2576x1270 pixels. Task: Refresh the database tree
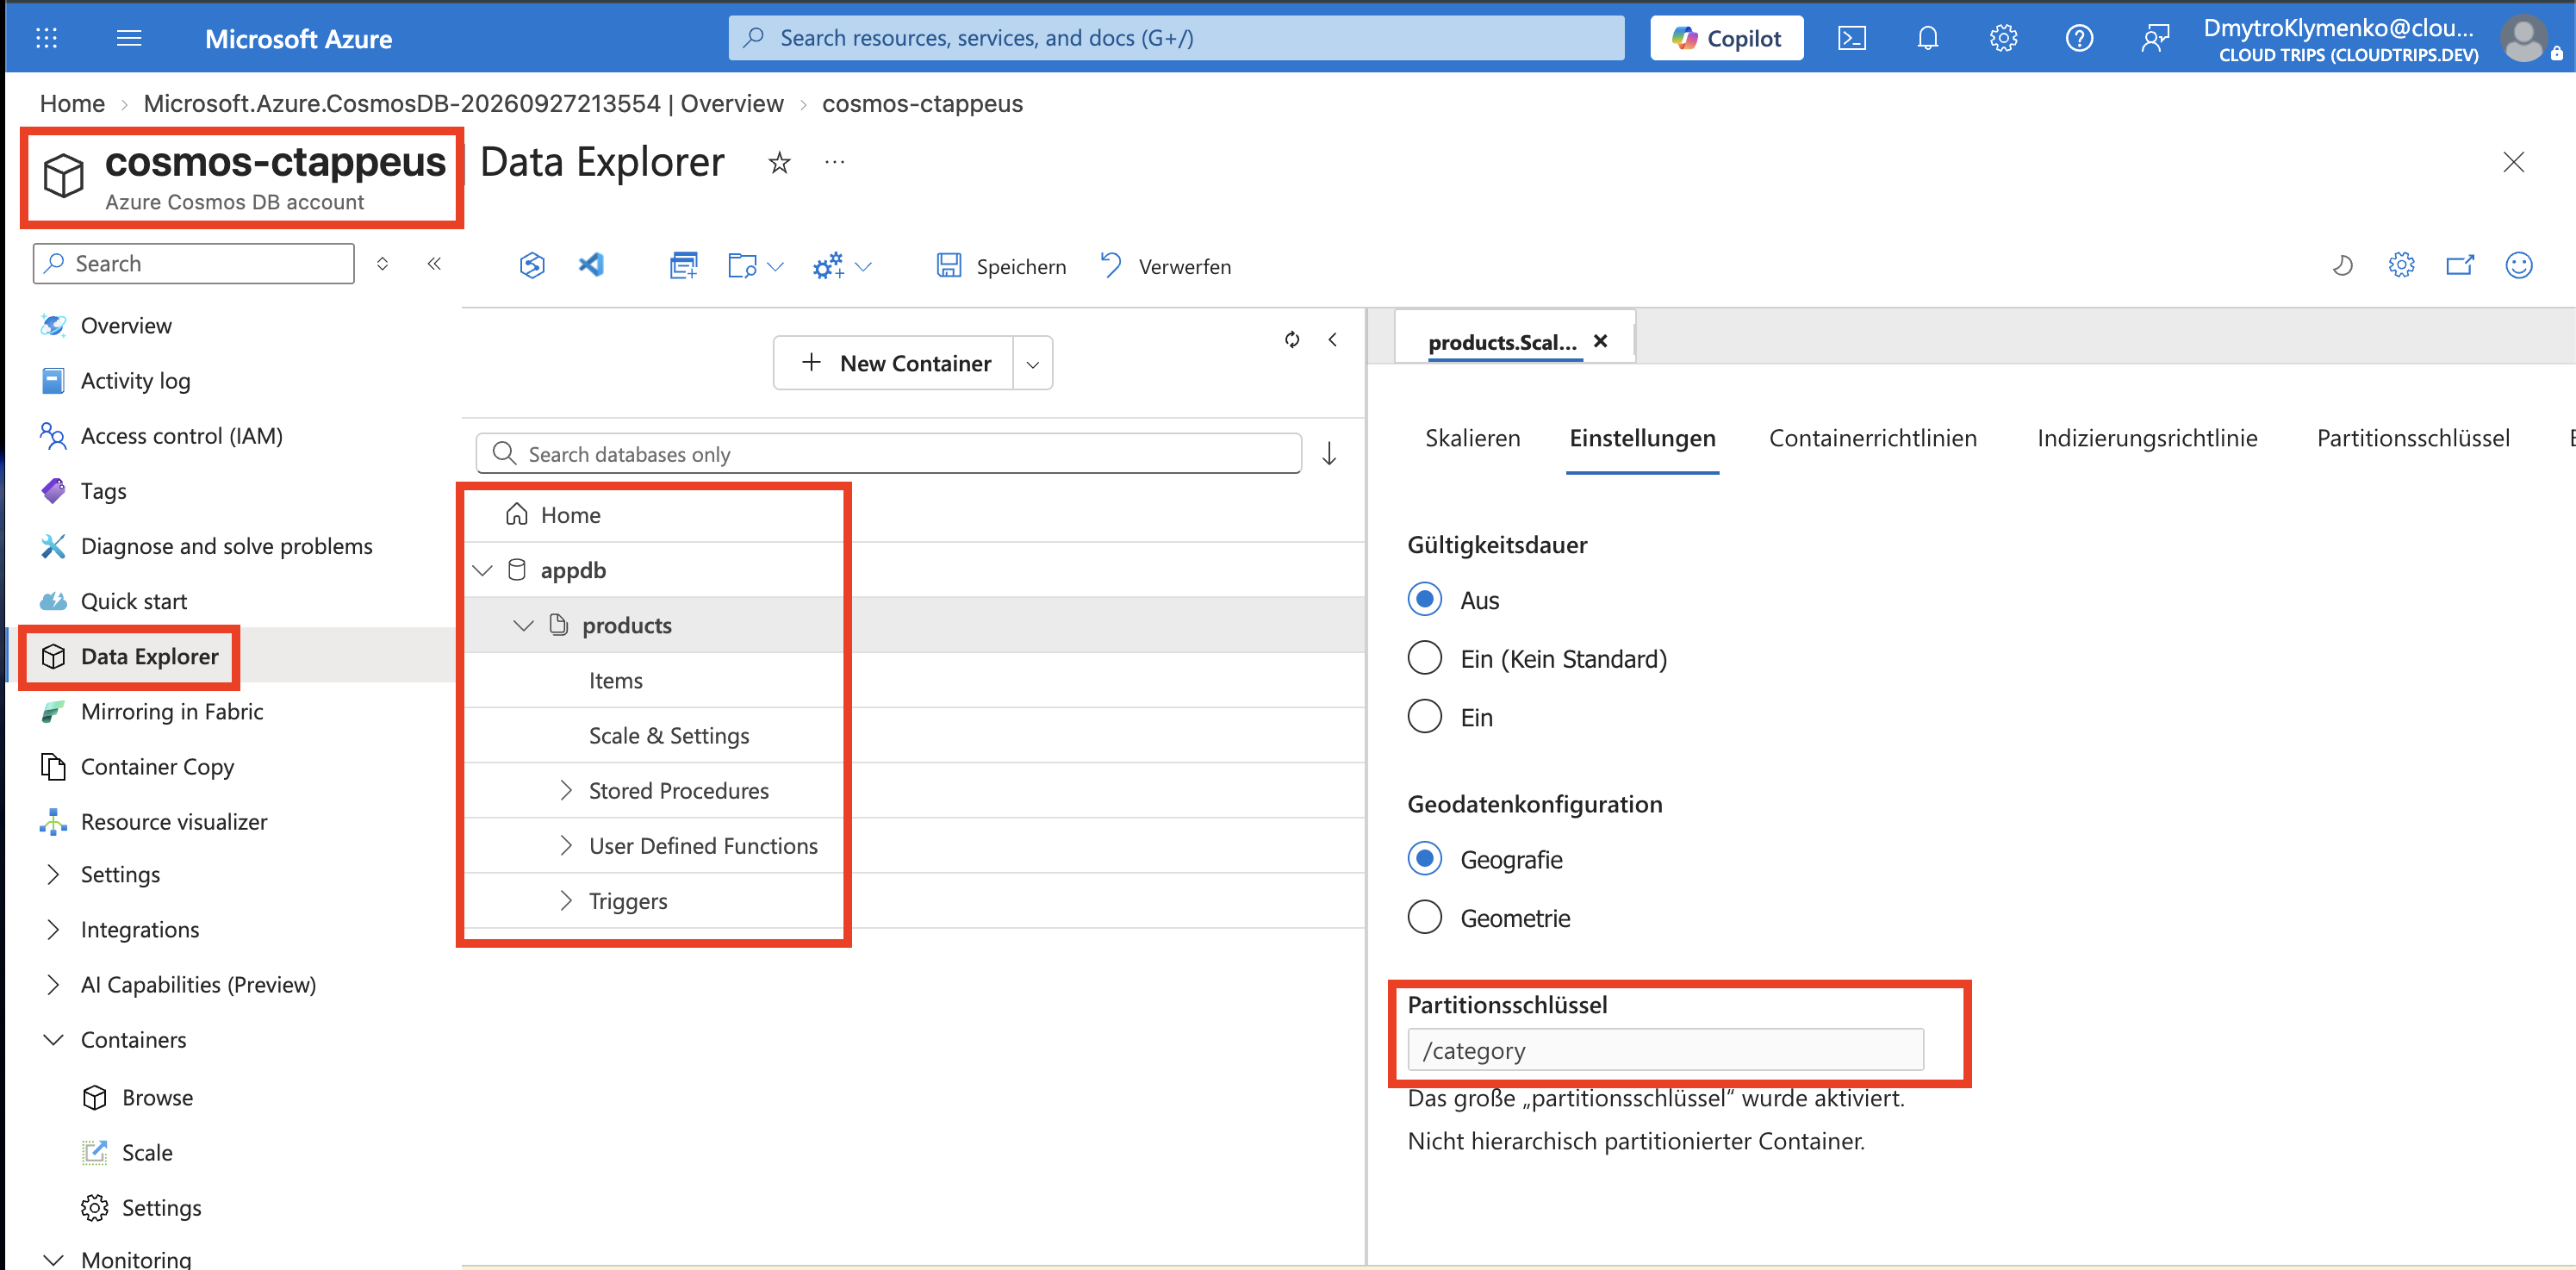coord(1292,339)
